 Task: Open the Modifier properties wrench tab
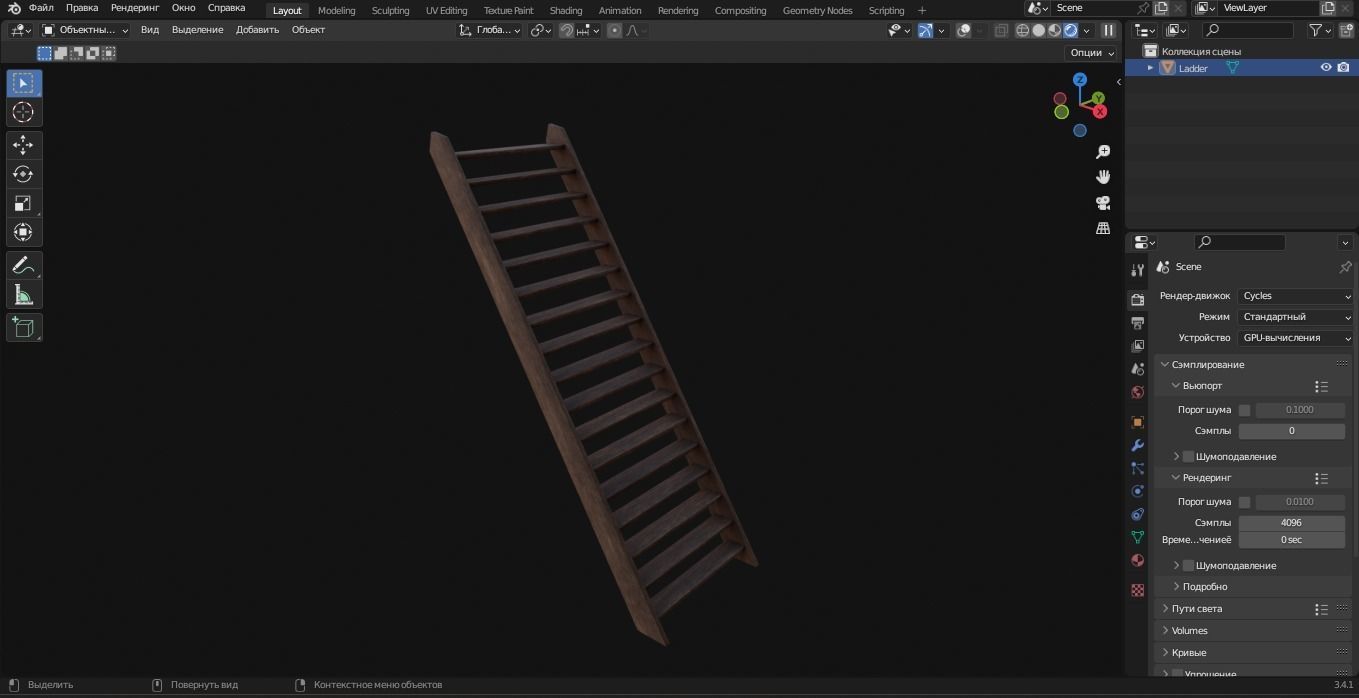pyautogui.click(x=1137, y=445)
